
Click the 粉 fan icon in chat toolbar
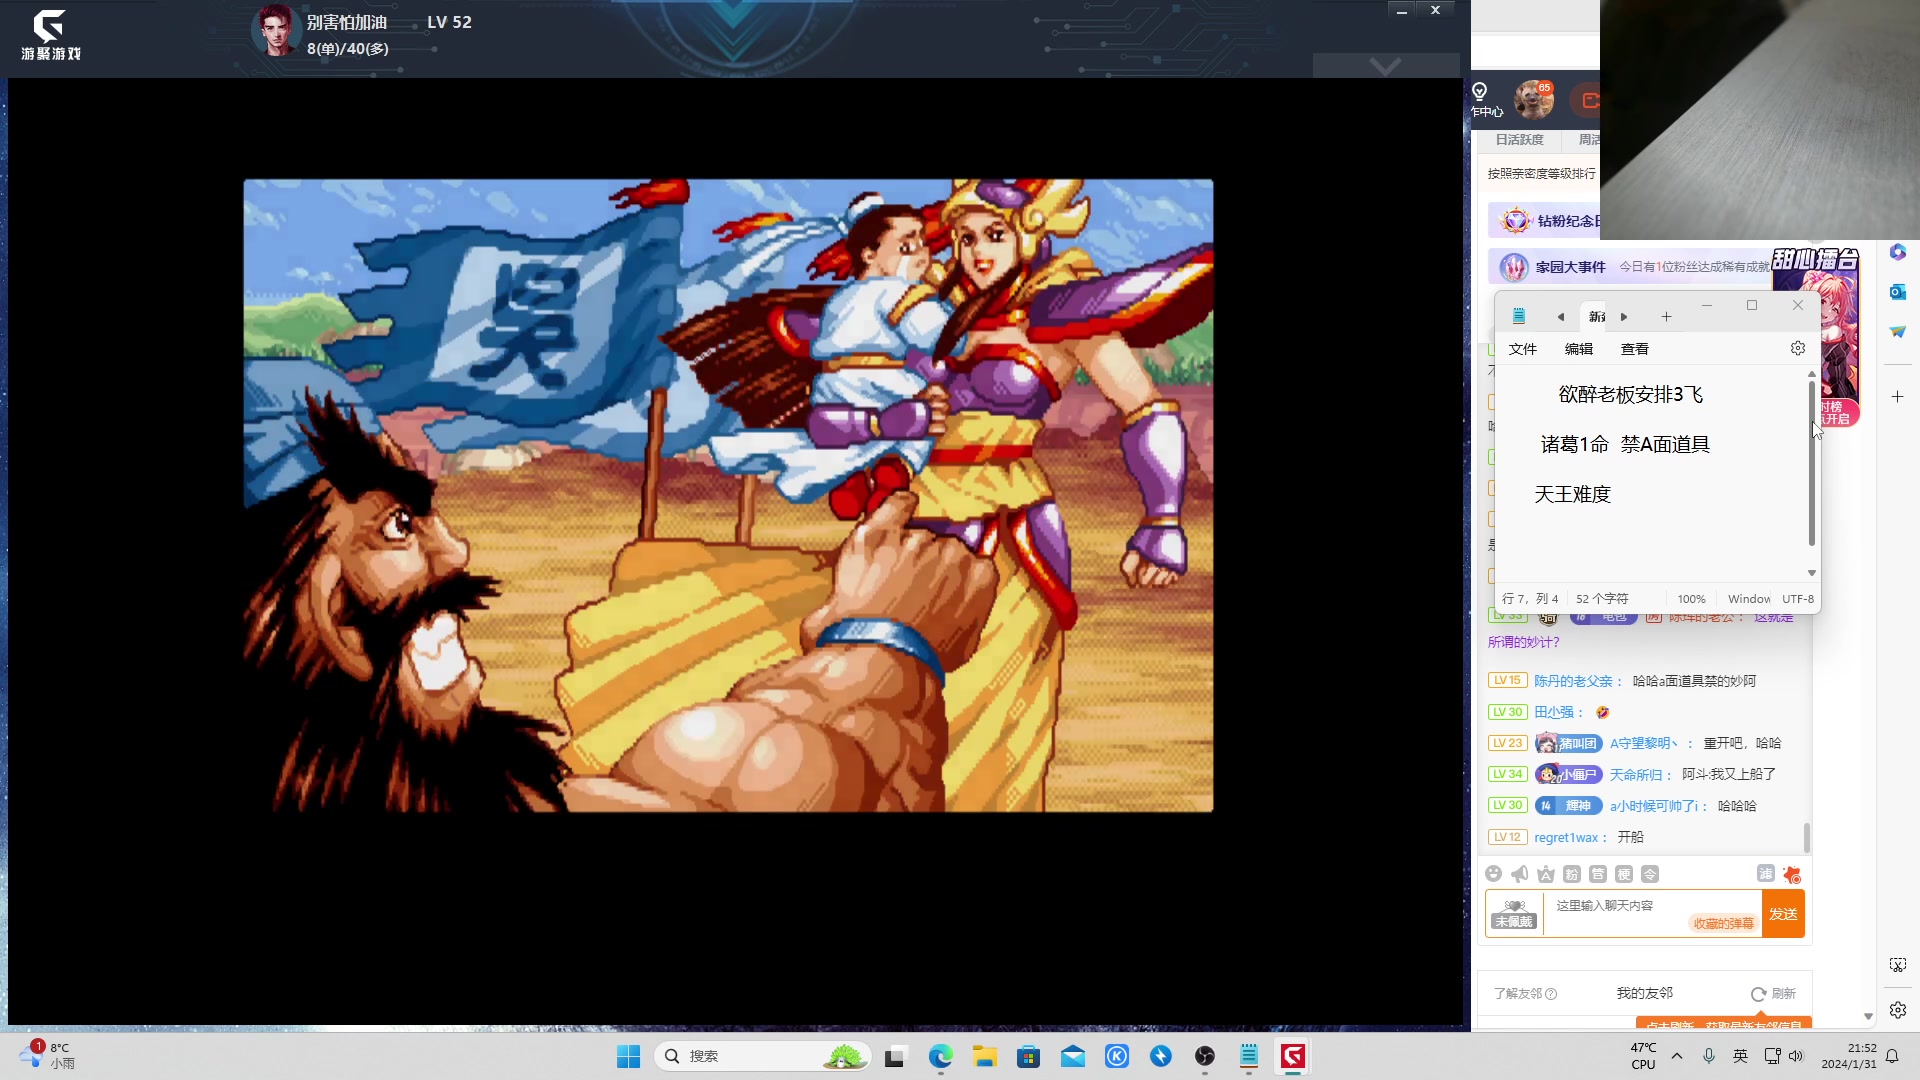1572,874
